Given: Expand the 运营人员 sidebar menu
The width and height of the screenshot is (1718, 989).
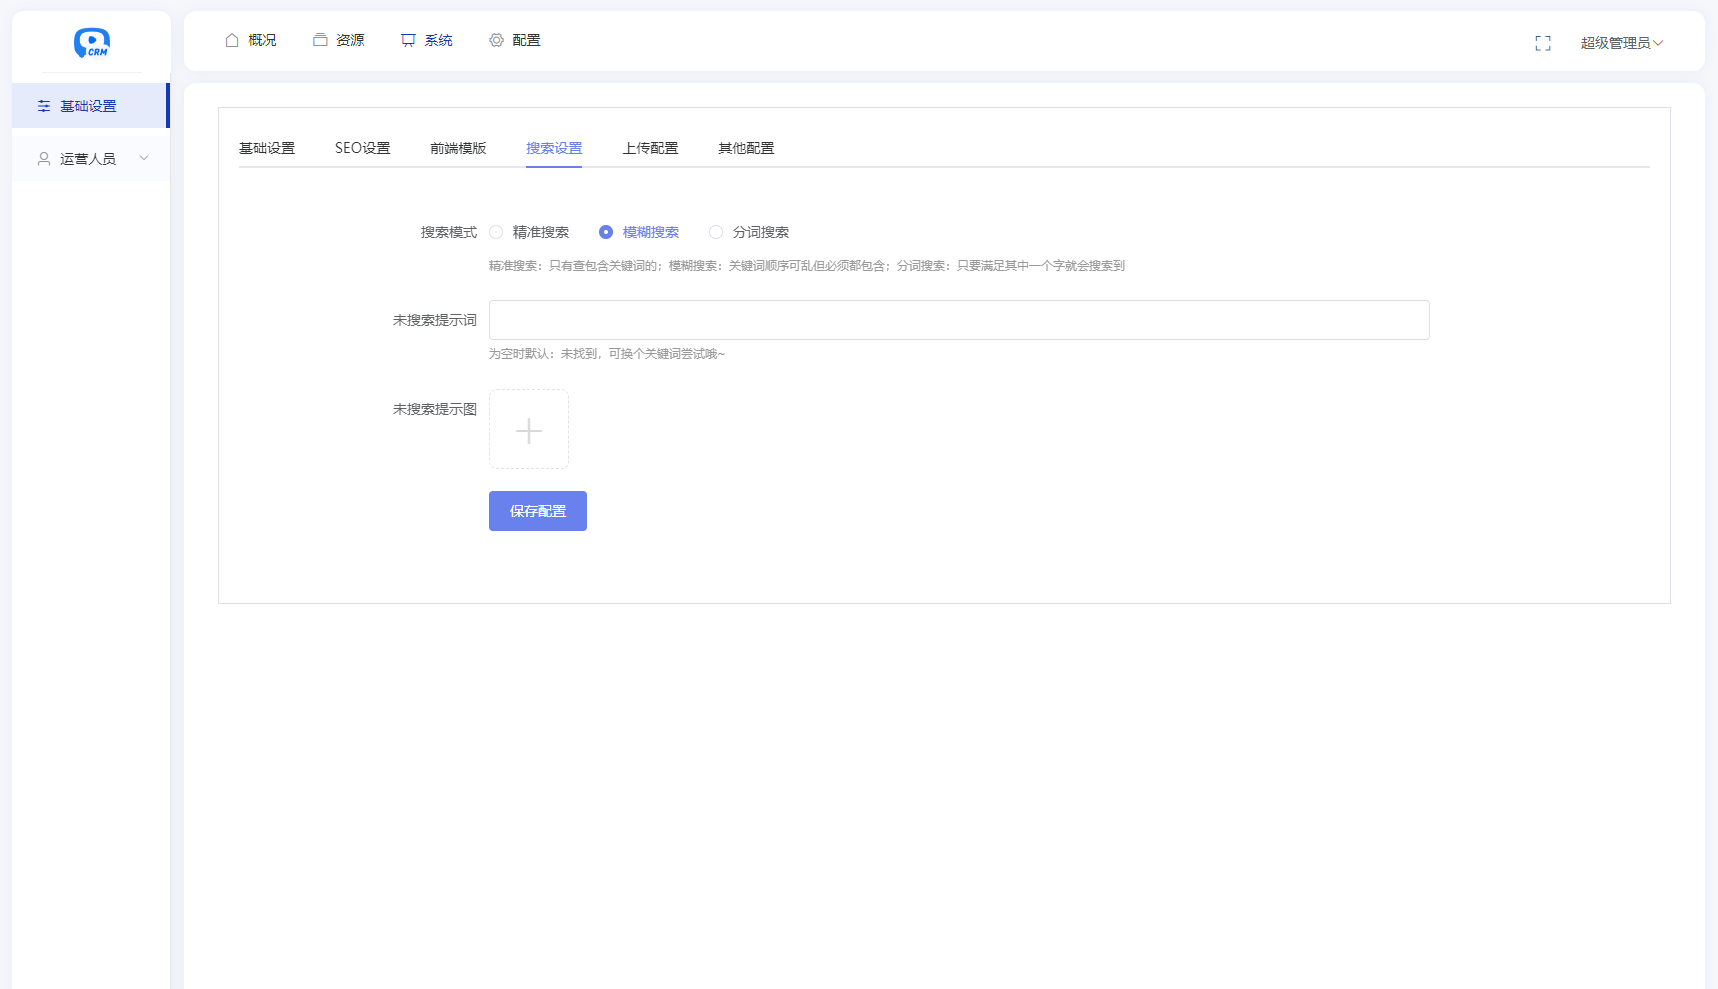Looking at the screenshot, I should pyautogui.click(x=144, y=158).
